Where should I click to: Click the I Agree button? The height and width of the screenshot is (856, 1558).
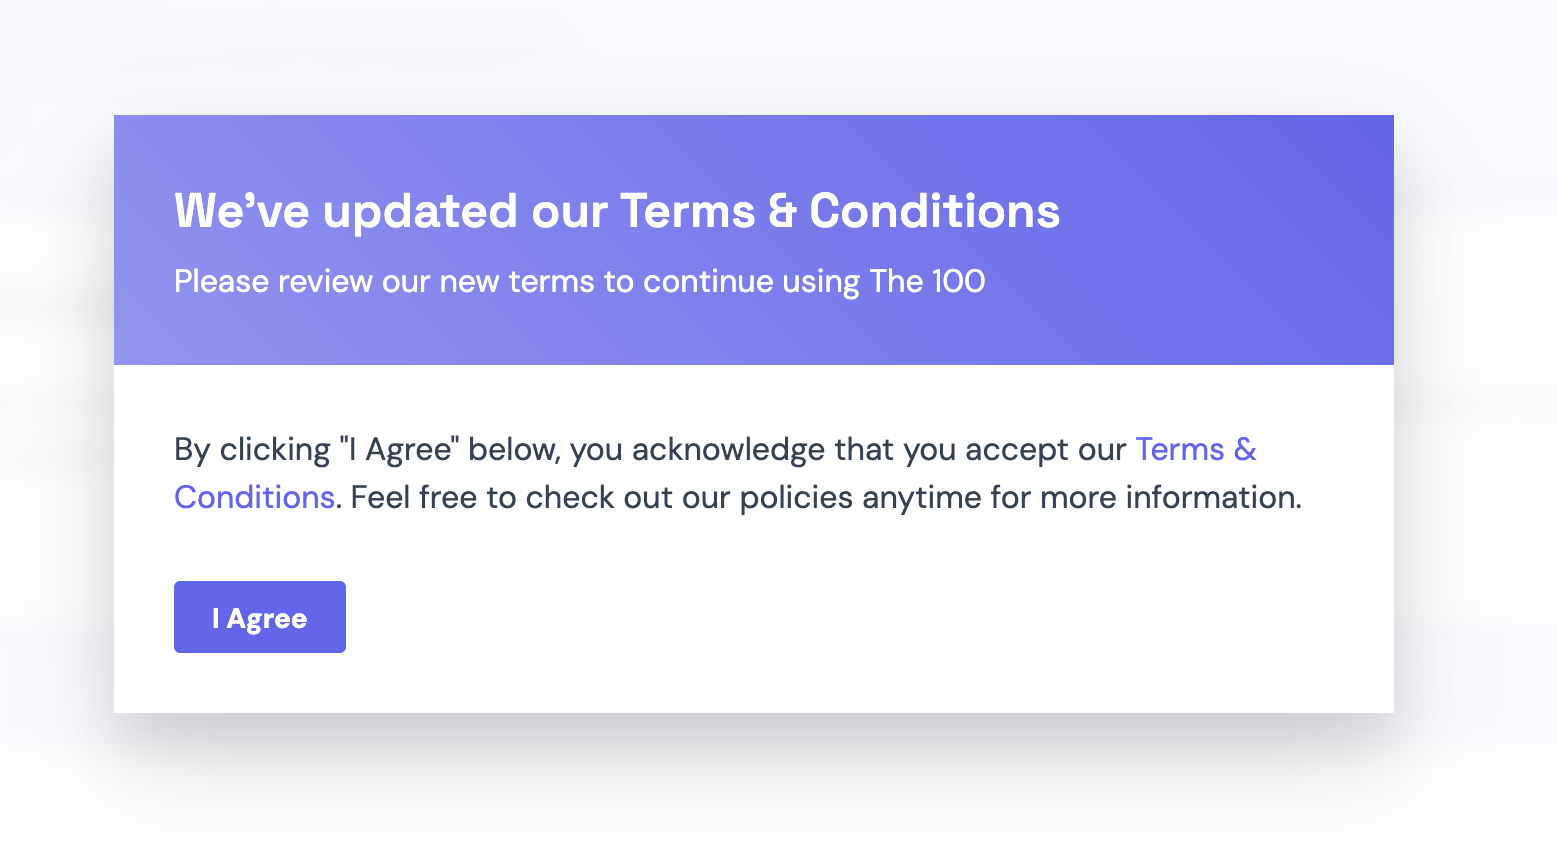coord(260,617)
